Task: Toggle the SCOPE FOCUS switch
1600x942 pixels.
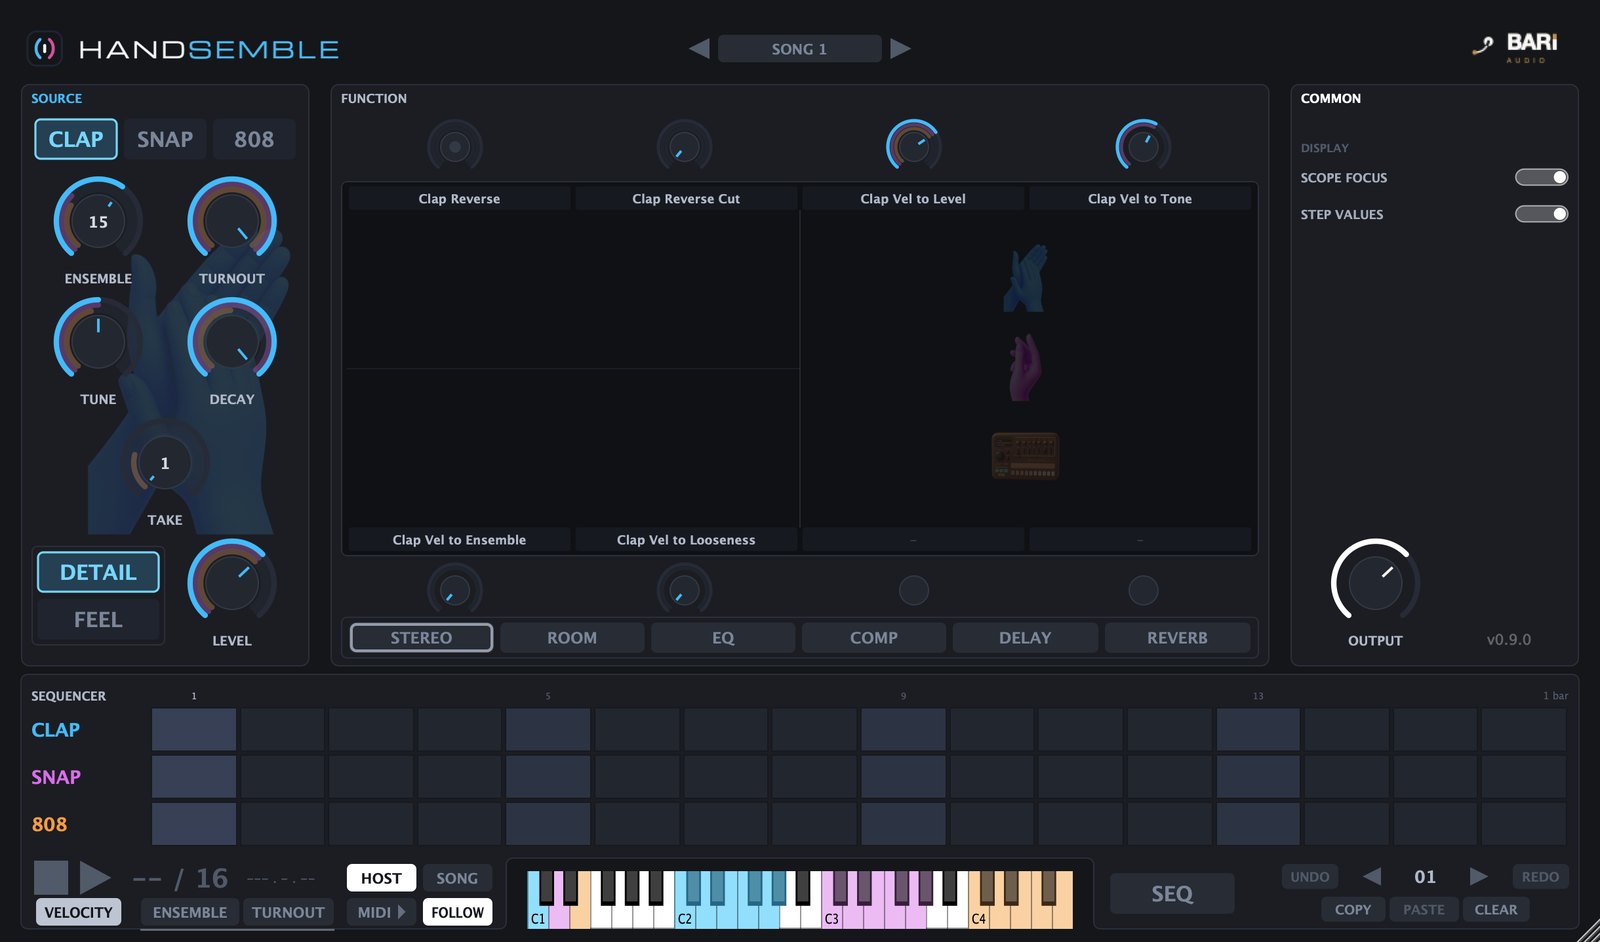Action: (1541, 177)
